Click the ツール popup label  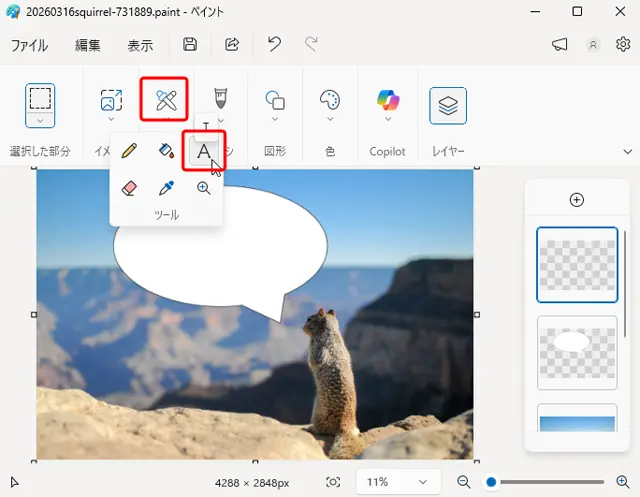[166, 214]
